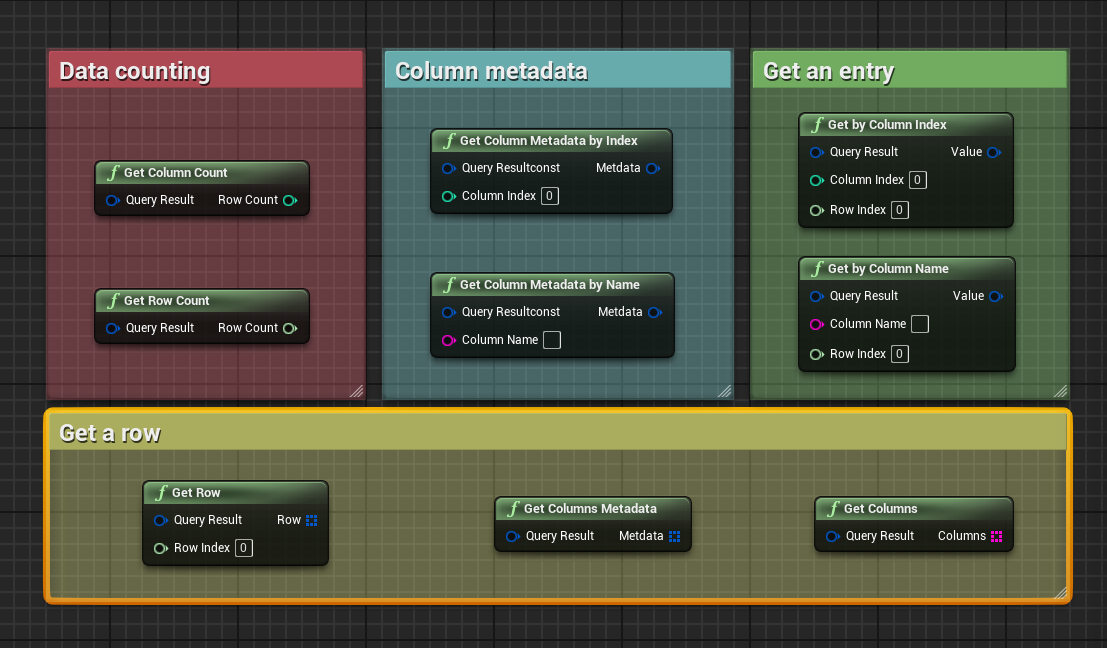Click Columns array output pin on Get Columns
The height and width of the screenshot is (648, 1107).
pyautogui.click(x=996, y=536)
